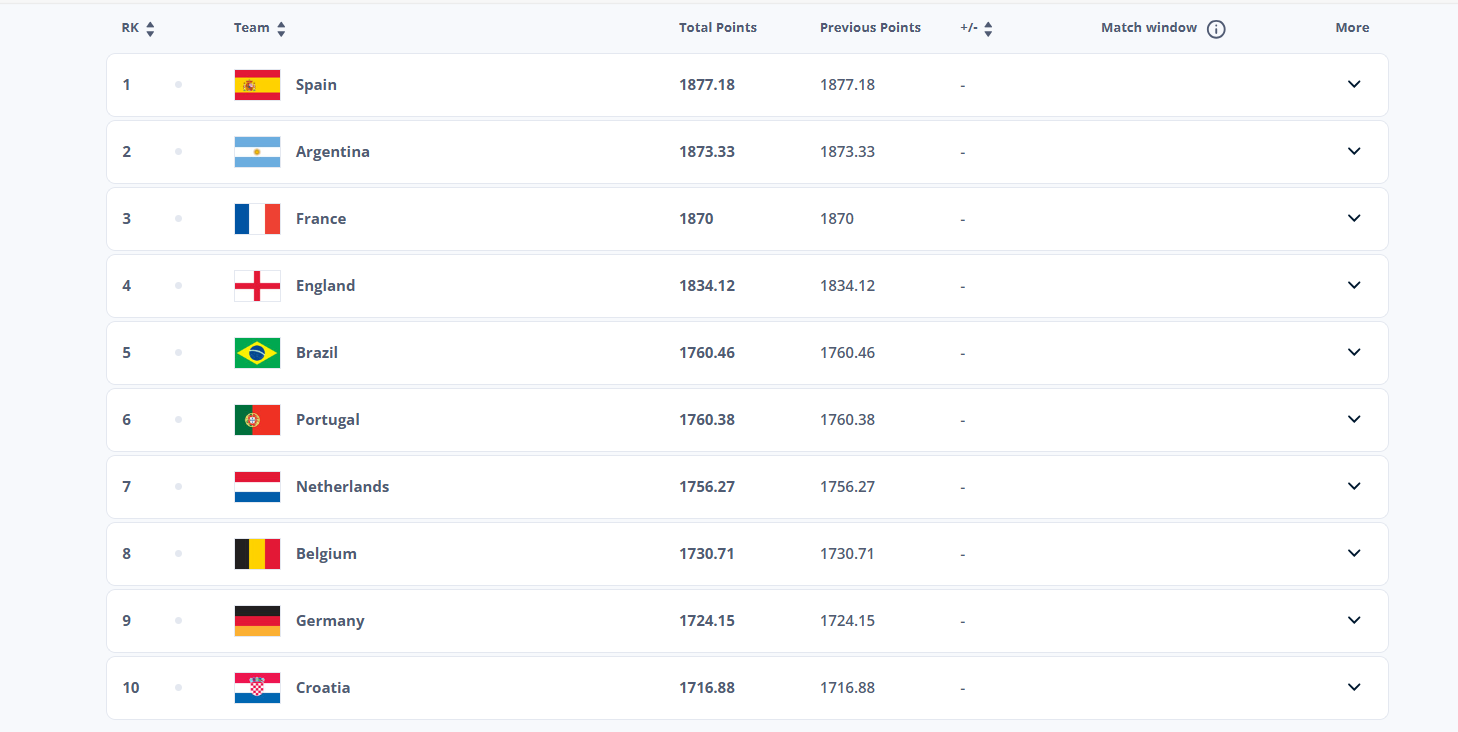Expand the Spain row details
The width and height of the screenshot is (1458, 732).
1354,84
